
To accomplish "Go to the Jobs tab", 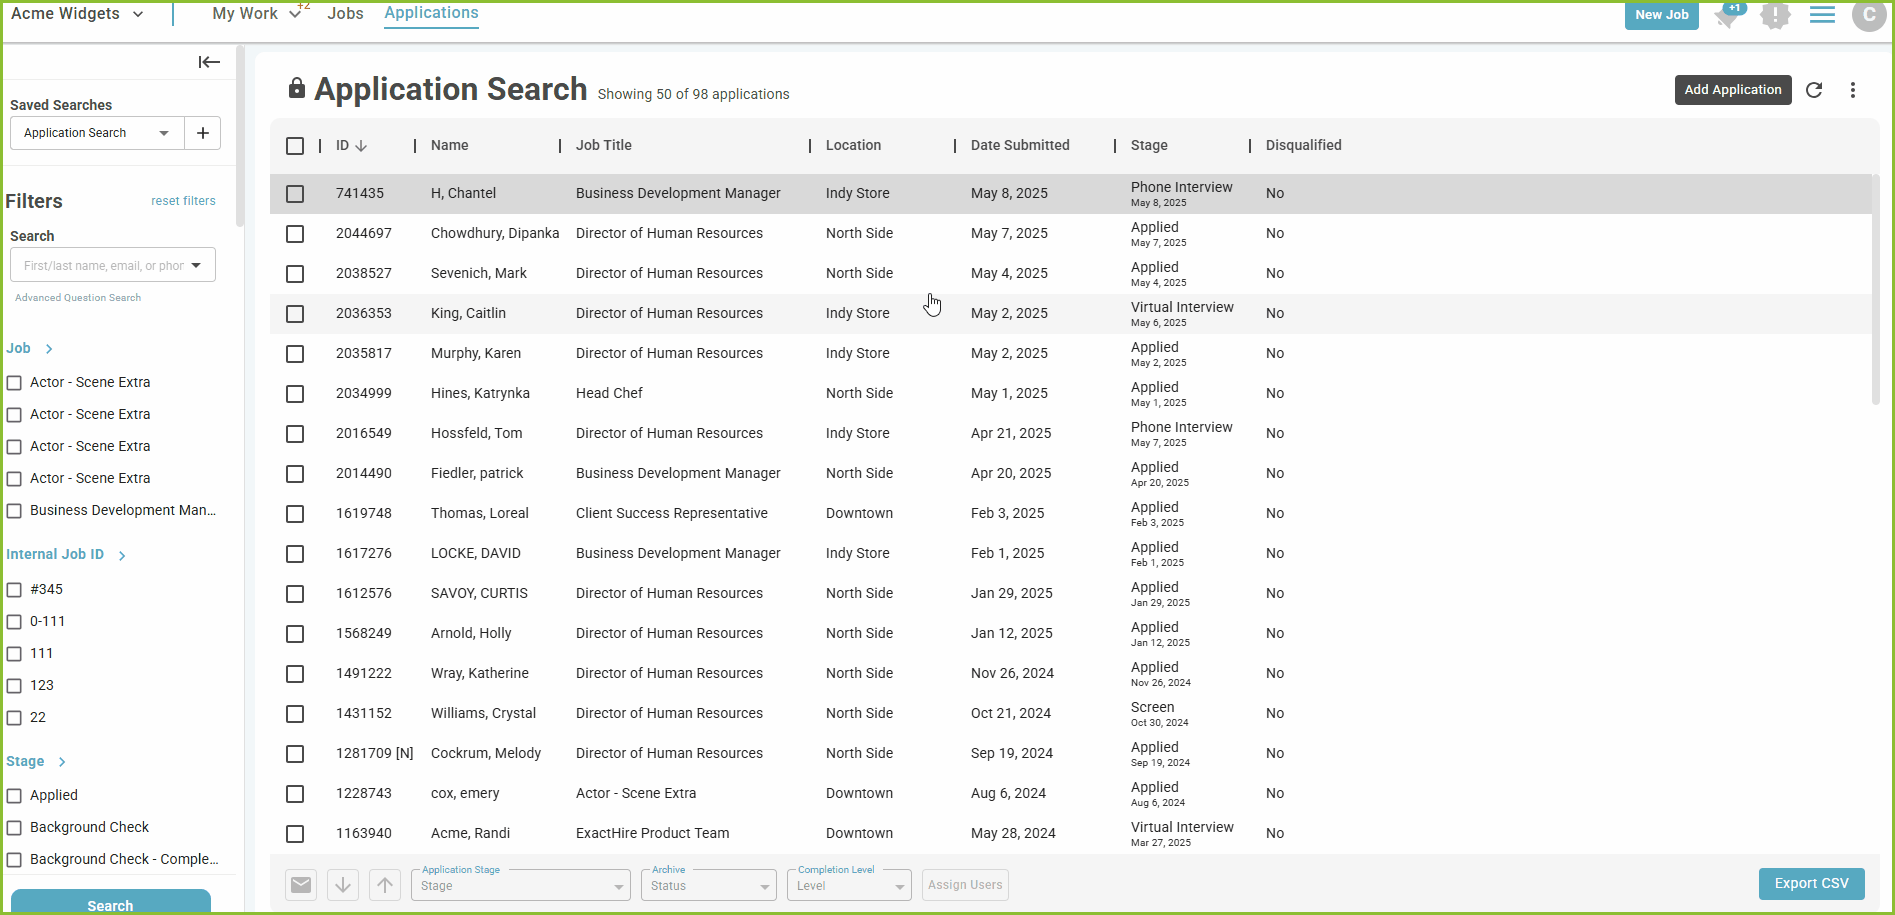I will [345, 14].
